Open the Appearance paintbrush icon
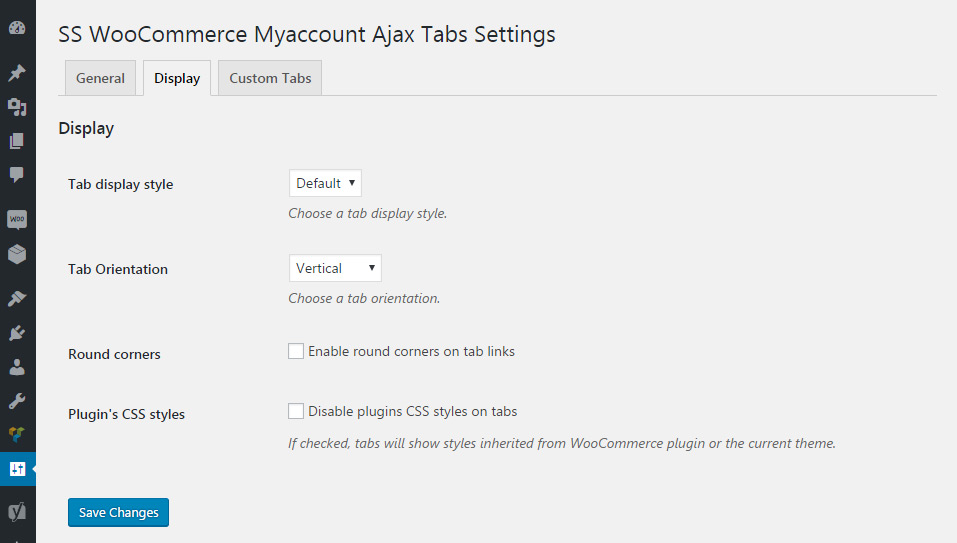 click(x=17, y=298)
